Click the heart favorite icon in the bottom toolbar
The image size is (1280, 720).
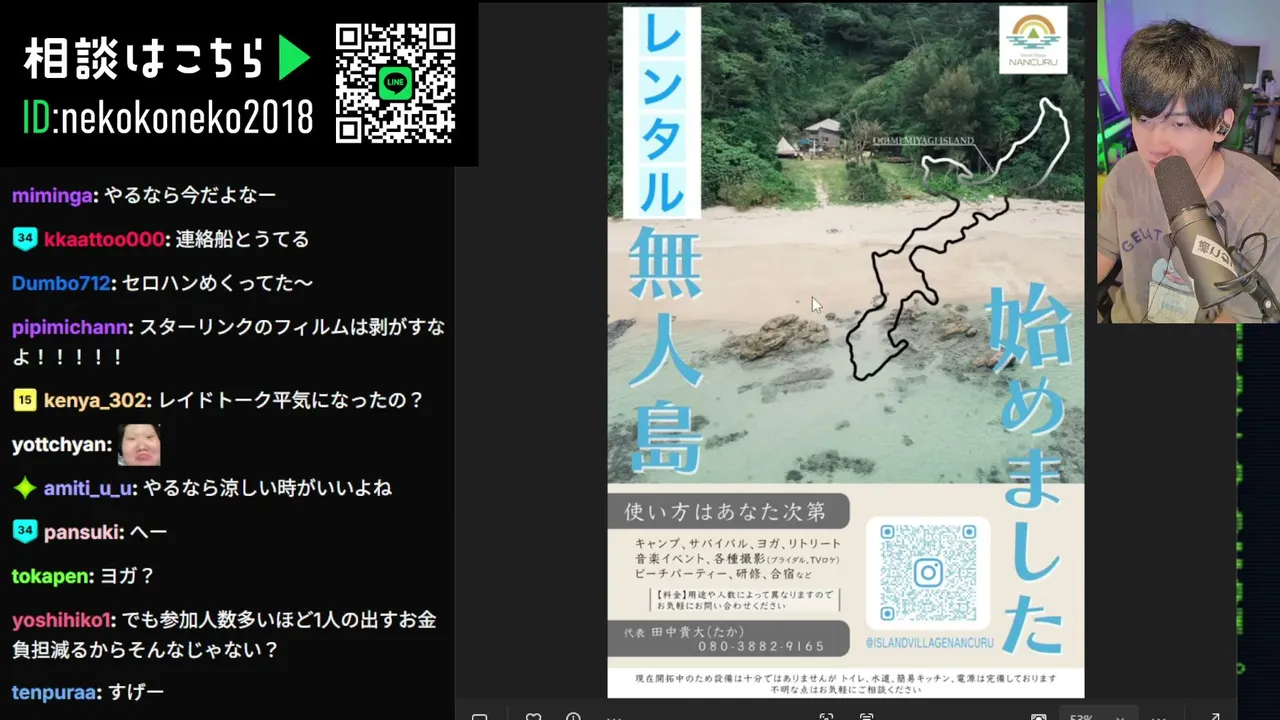coord(533,716)
